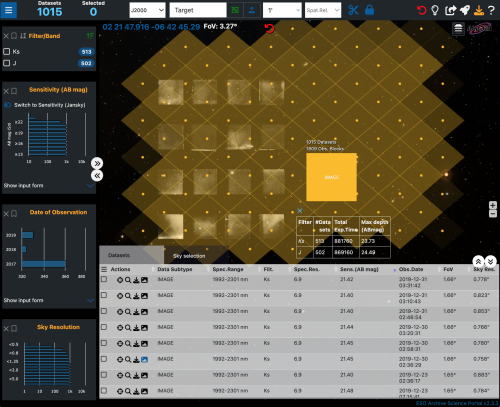Click the rocket icon in top toolbar
500x407 pixels.
[x=465, y=10]
